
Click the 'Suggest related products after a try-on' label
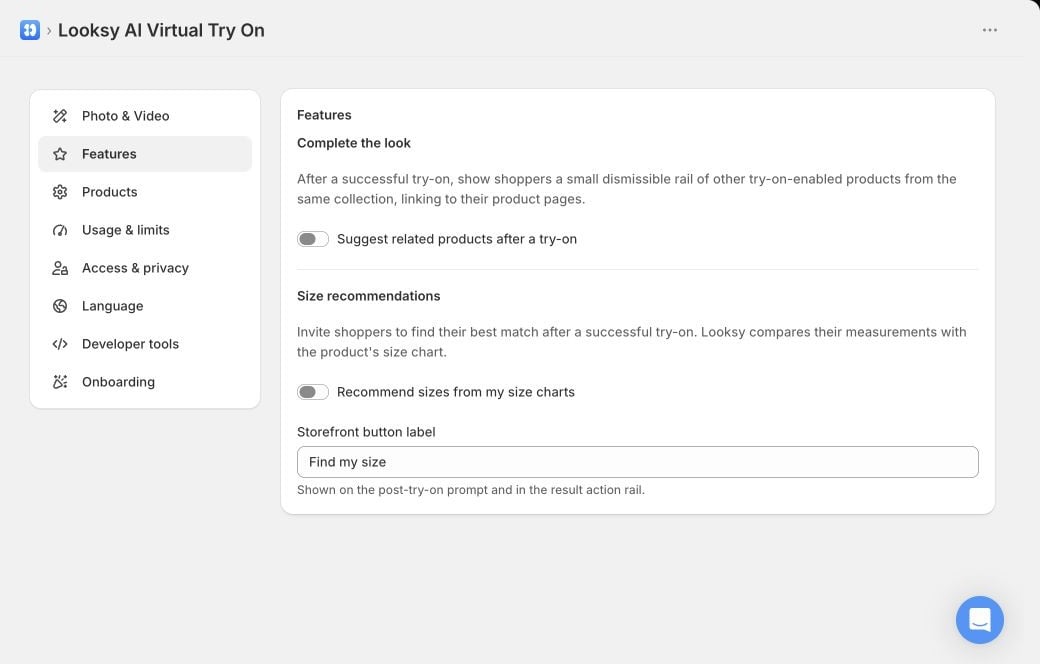click(457, 239)
